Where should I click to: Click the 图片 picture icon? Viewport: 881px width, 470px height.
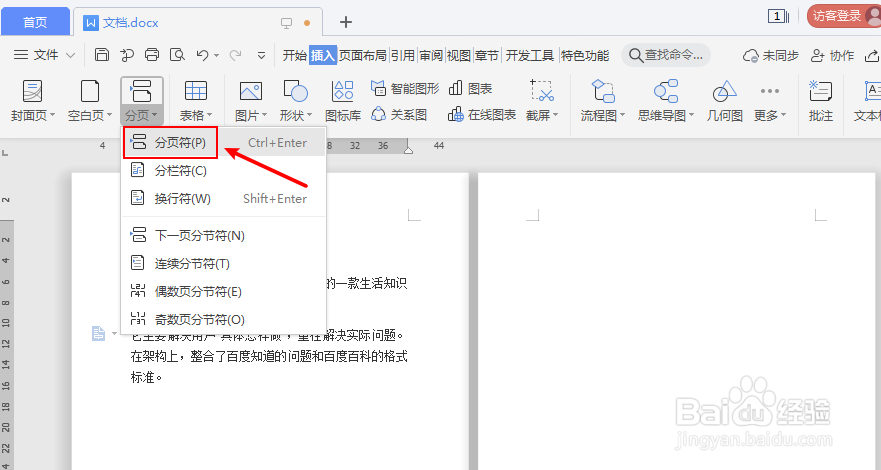coord(251,92)
